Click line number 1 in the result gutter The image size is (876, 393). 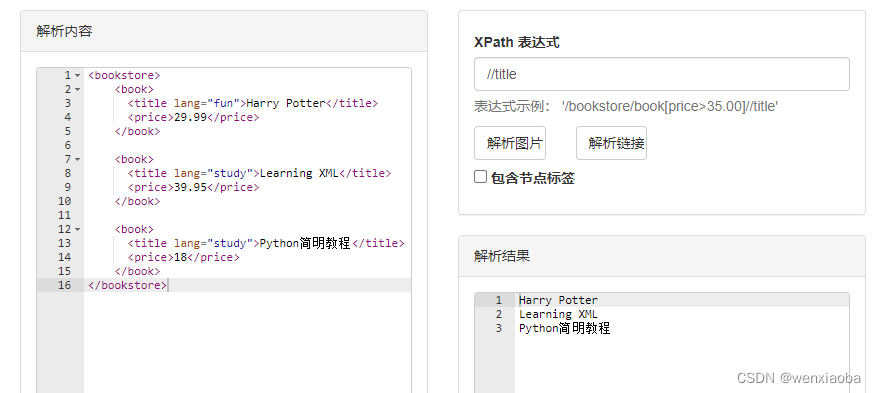[498, 300]
